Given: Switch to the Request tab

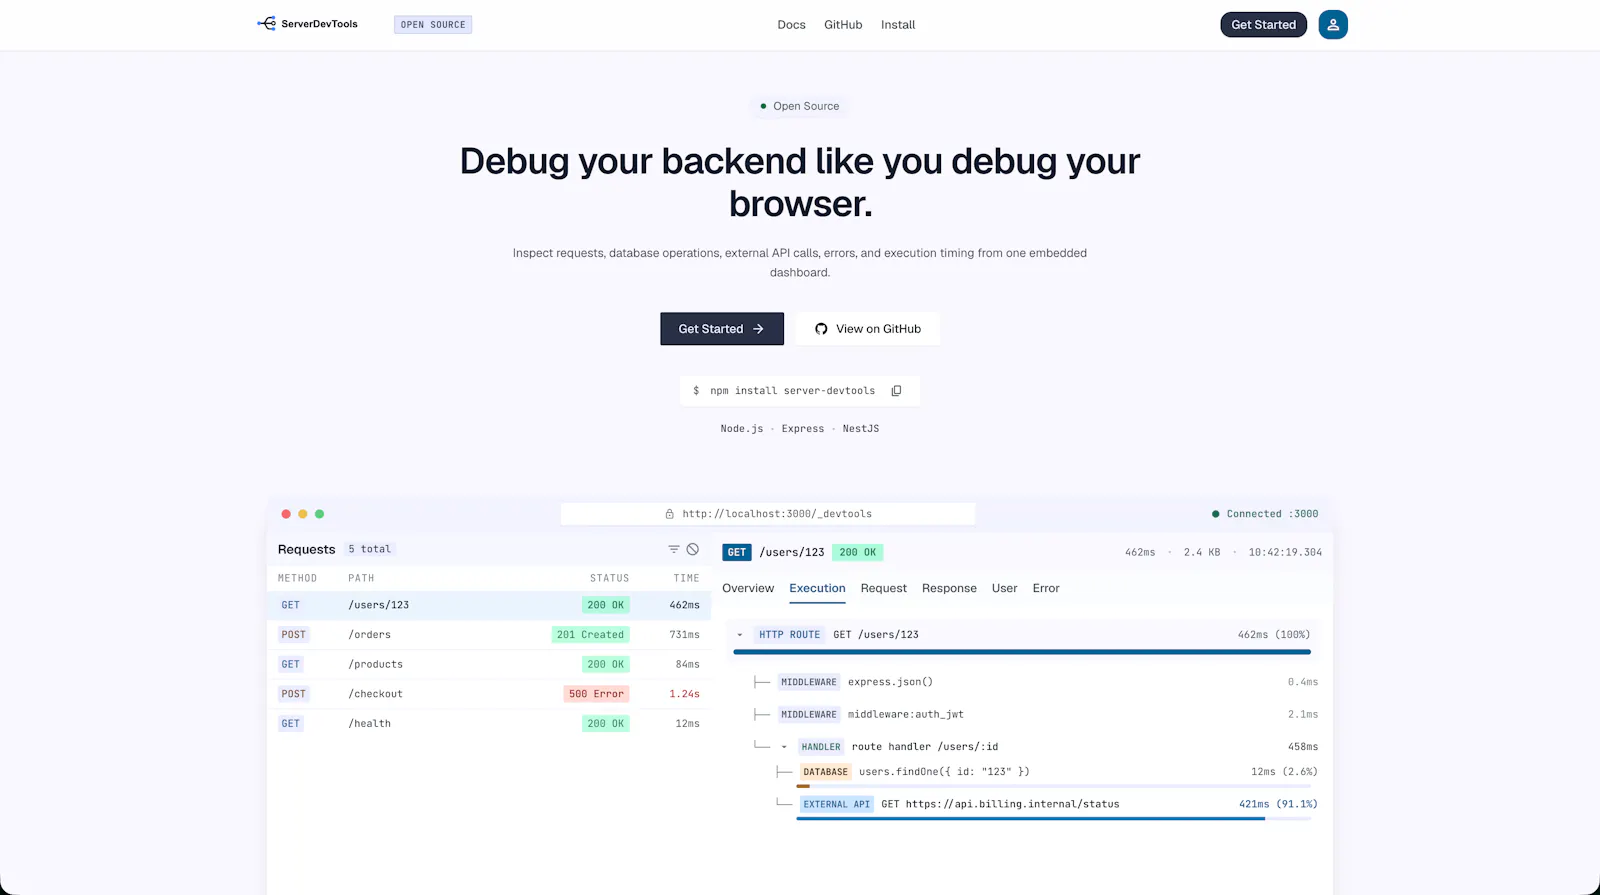Looking at the screenshot, I should (x=884, y=588).
